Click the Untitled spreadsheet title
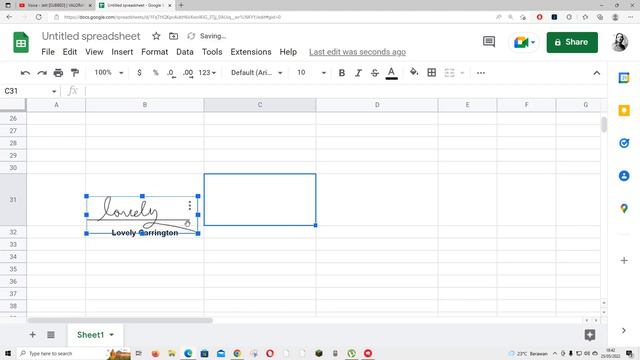The image size is (640, 360). pyautogui.click(x=91, y=36)
